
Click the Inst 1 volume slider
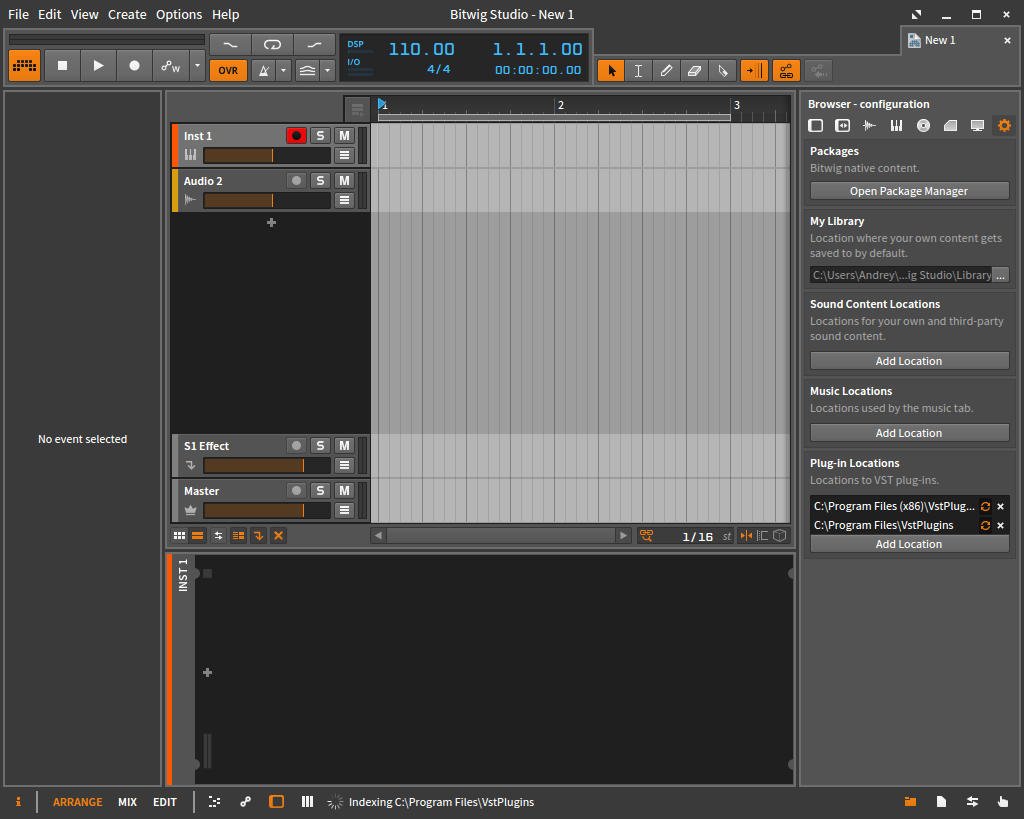pos(266,155)
